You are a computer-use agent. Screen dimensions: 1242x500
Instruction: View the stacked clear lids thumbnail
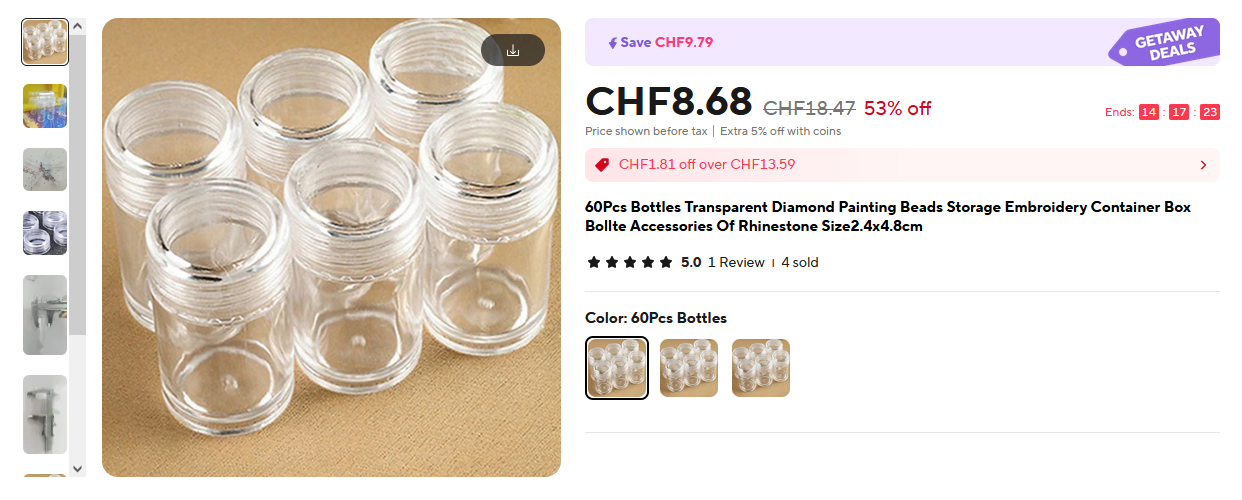click(x=45, y=233)
